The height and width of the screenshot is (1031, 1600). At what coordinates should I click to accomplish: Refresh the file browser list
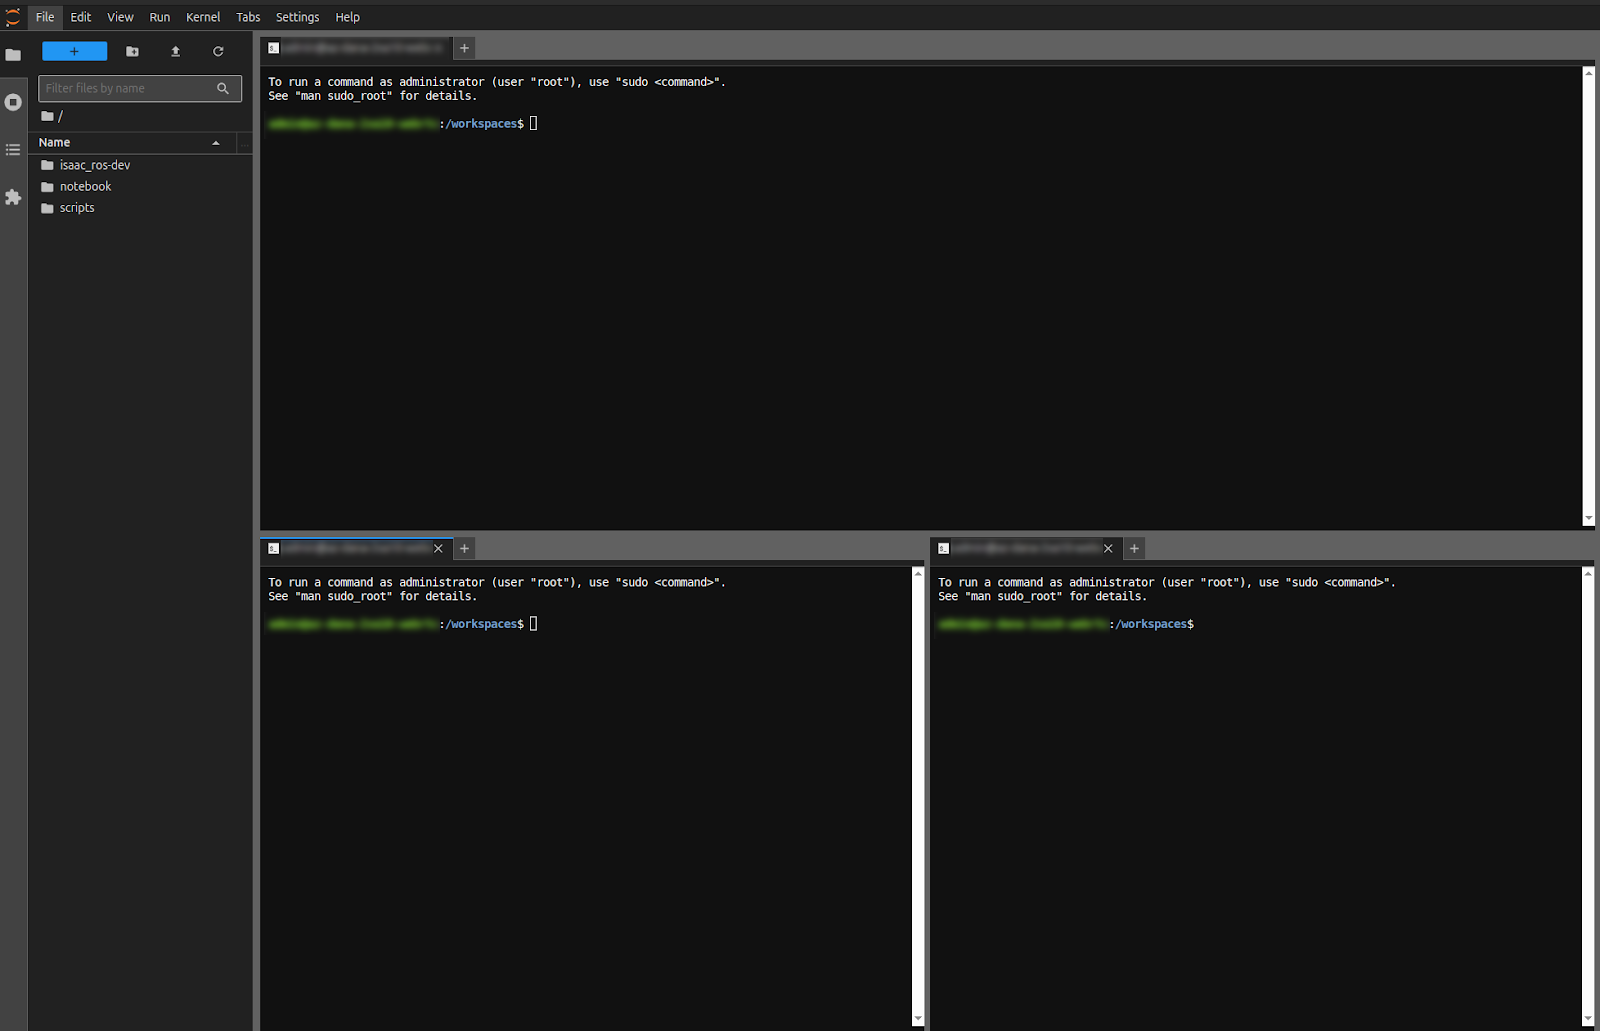point(218,51)
